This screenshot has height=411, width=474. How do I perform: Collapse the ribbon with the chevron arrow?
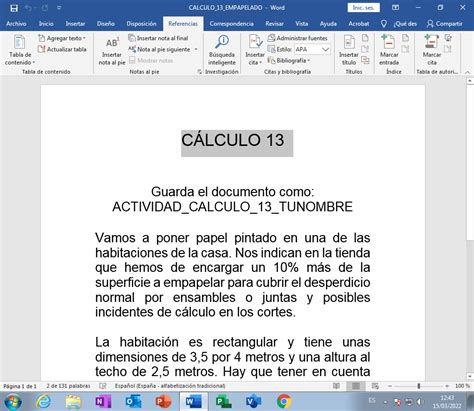click(467, 72)
